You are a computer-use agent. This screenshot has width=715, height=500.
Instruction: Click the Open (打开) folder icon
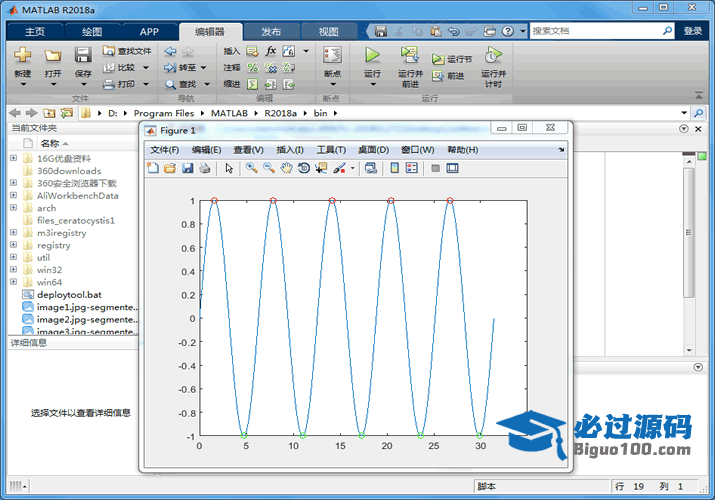click(53, 56)
